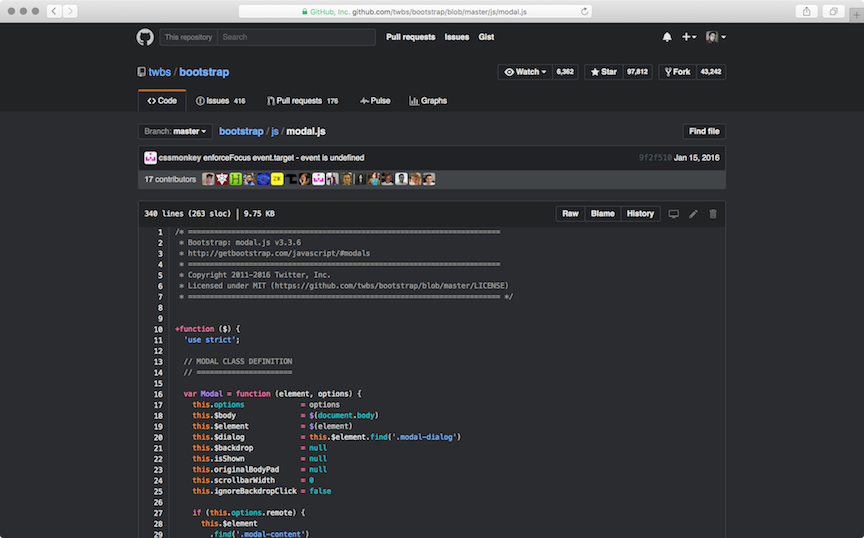View the 43,242 forks count
Screen dimensions: 864x538
pos(711,72)
